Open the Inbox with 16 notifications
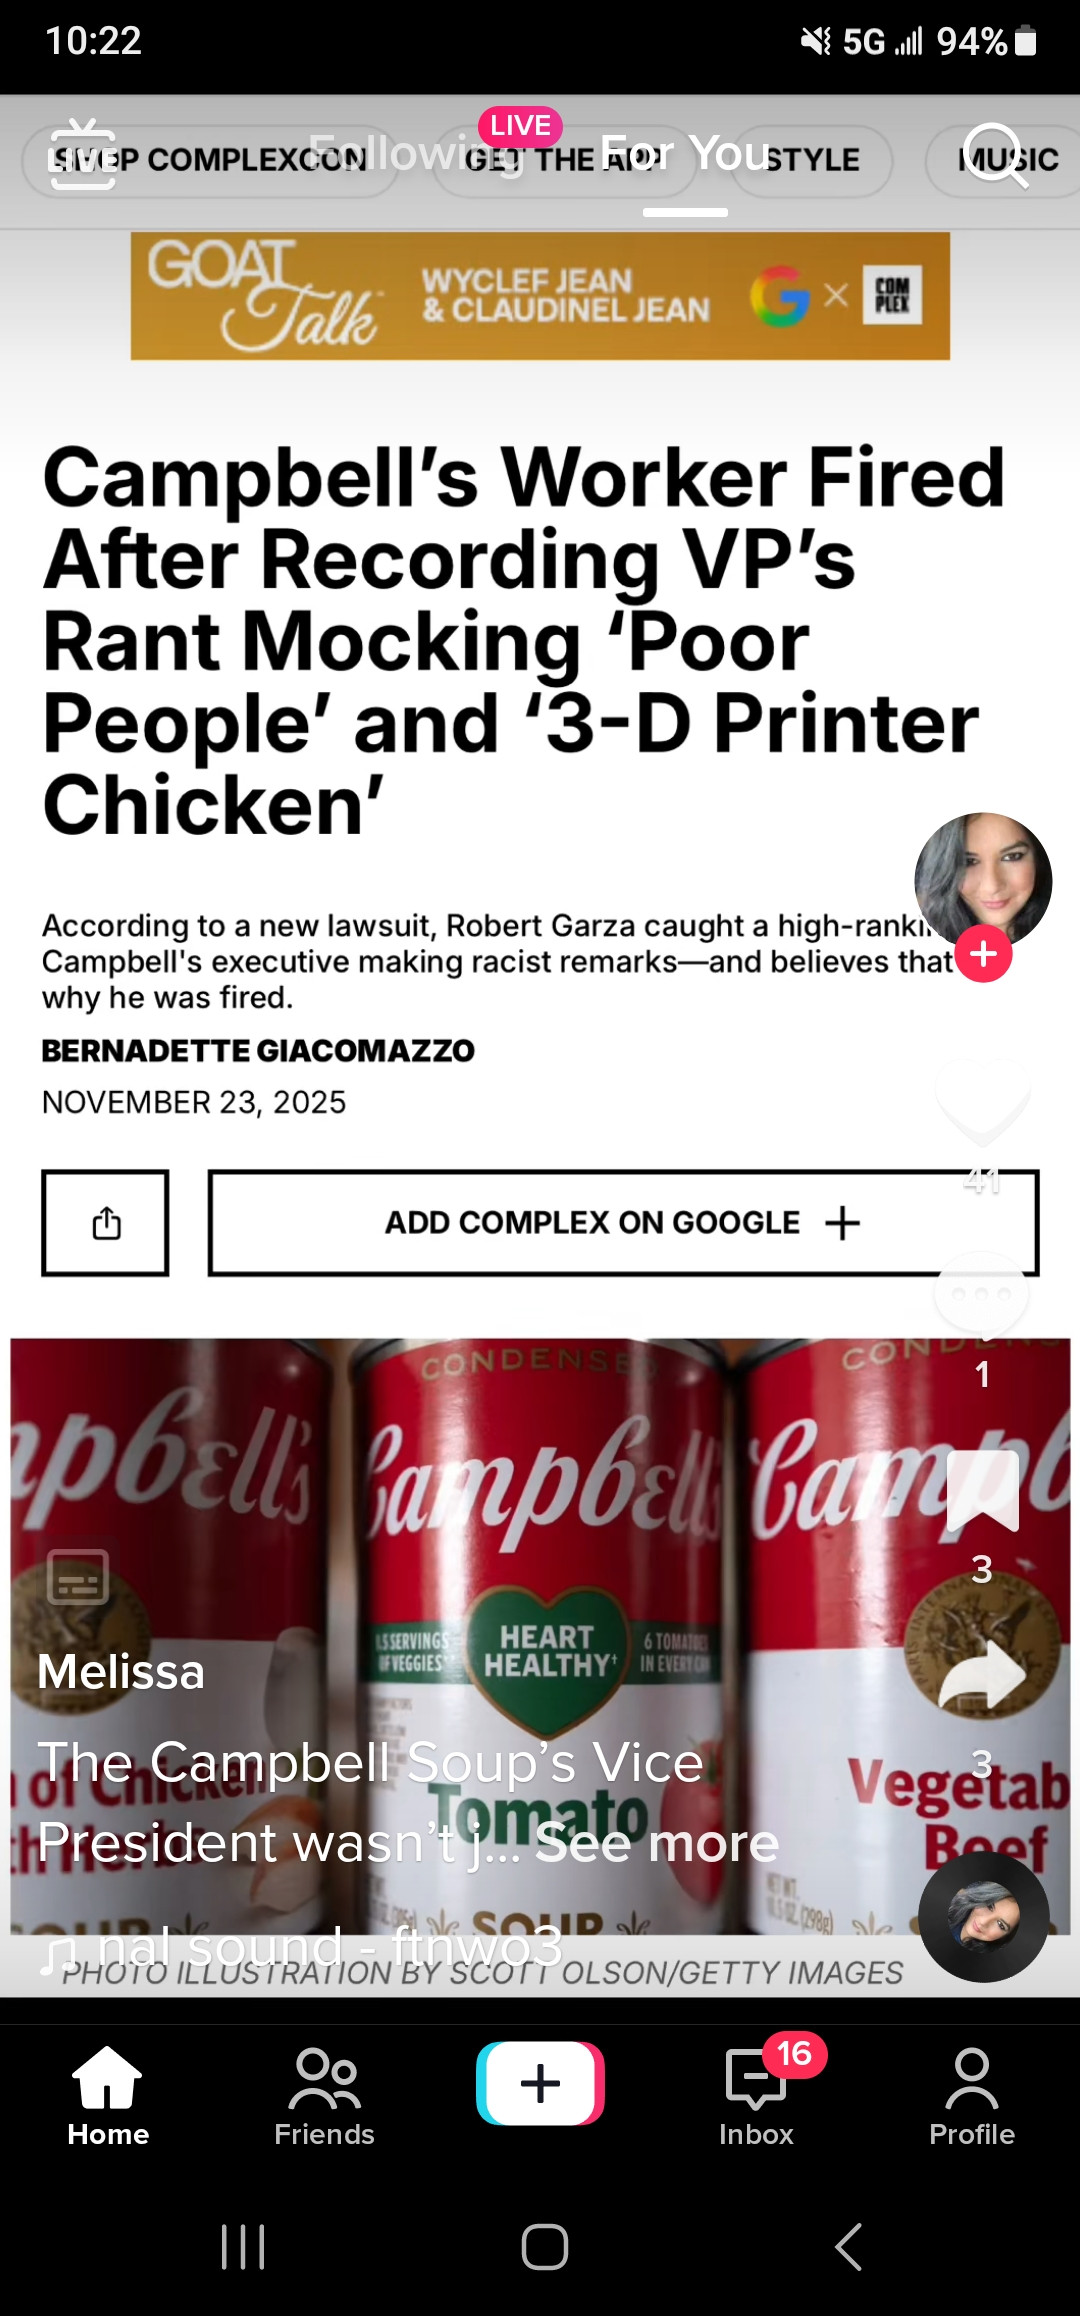The height and width of the screenshot is (2316, 1080). [x=757, y=2096]
